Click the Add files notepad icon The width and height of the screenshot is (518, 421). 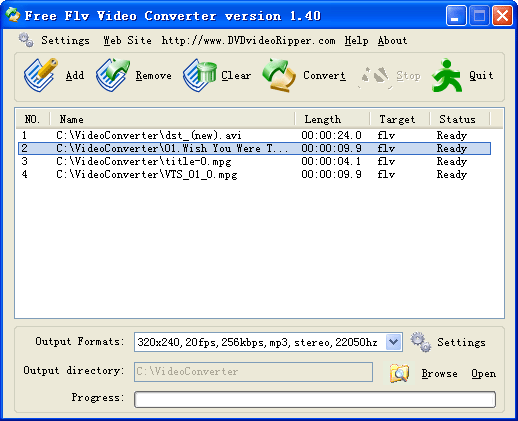point(41,75)
